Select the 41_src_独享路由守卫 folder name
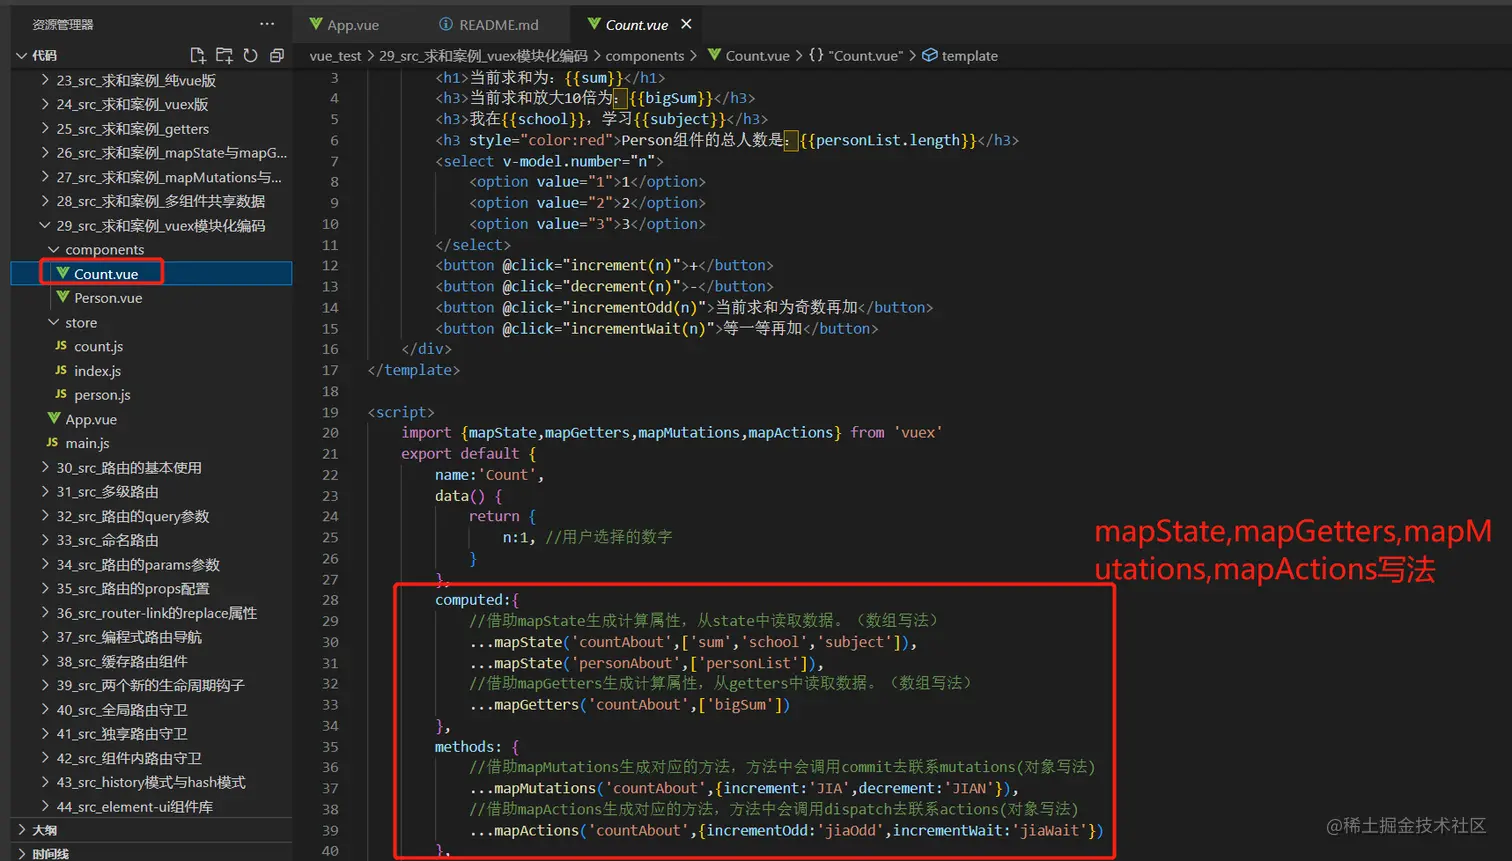The image size is (1512, 861). coord(122,733)
